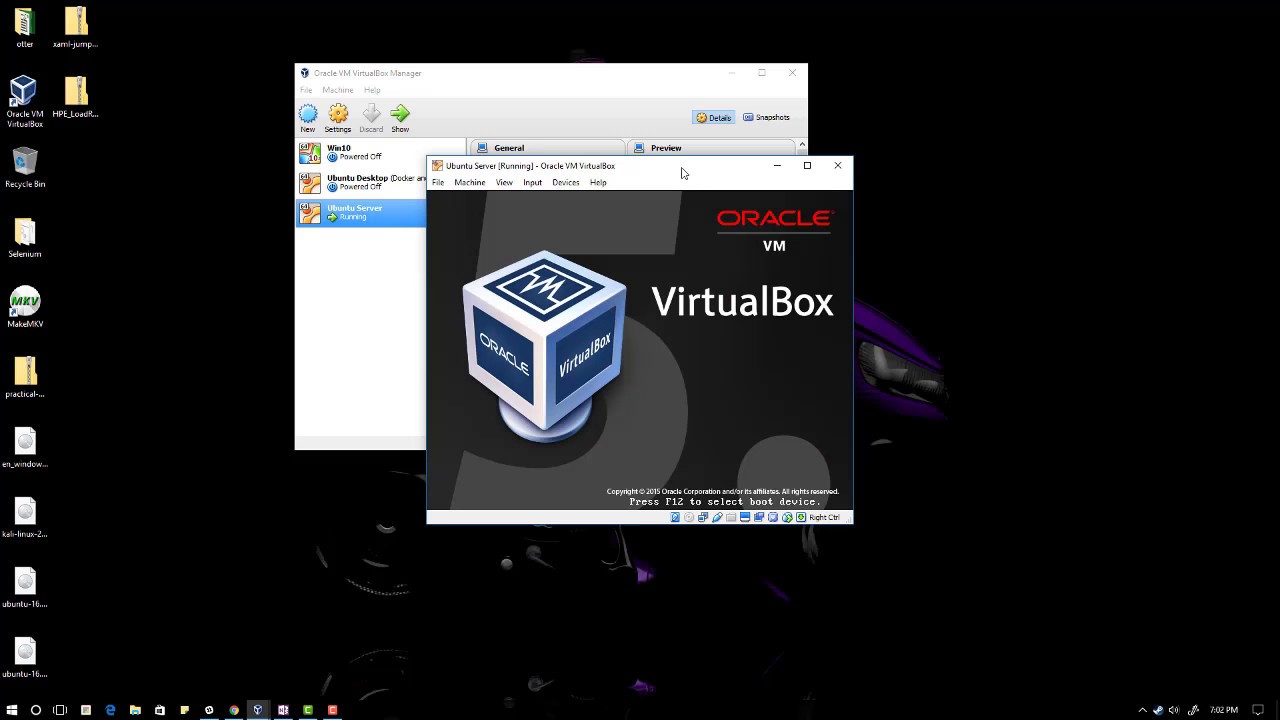Click the Windows Start button
This screenshot has height=720, width=1280.
point(12,710)
